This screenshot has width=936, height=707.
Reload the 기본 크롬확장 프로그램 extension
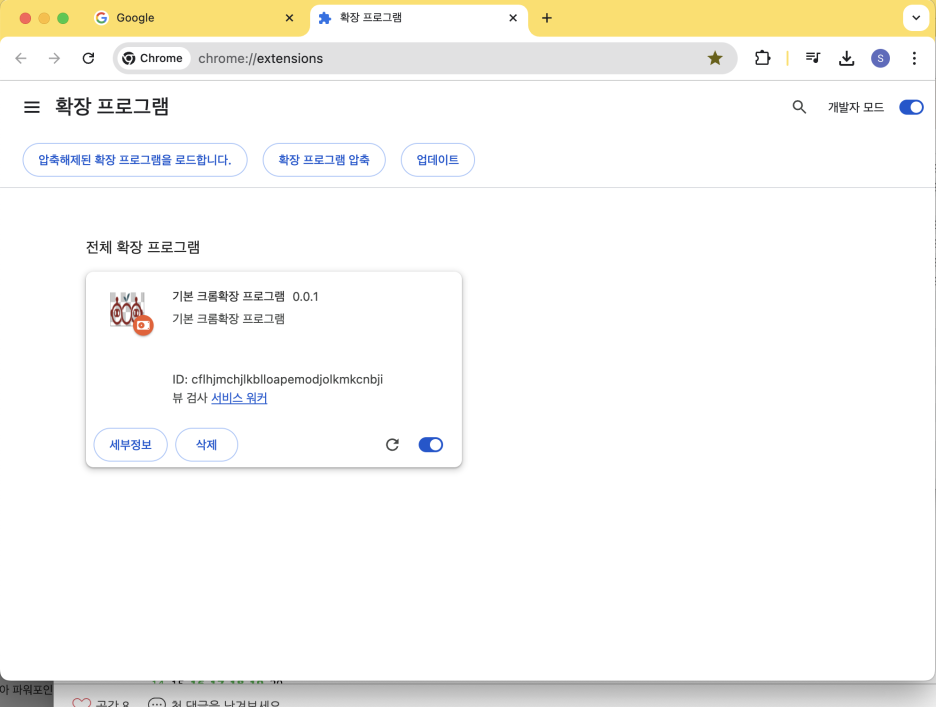click(x=392, y=444)
